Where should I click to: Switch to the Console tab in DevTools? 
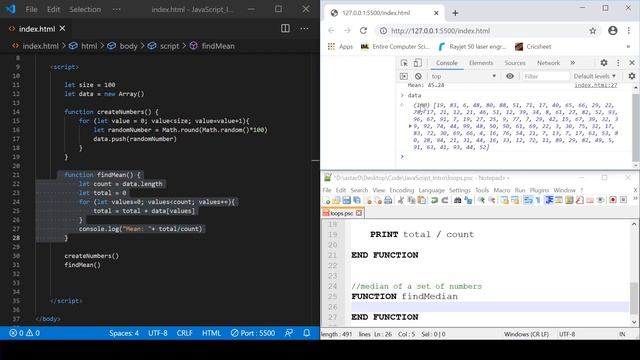point(447,63)
